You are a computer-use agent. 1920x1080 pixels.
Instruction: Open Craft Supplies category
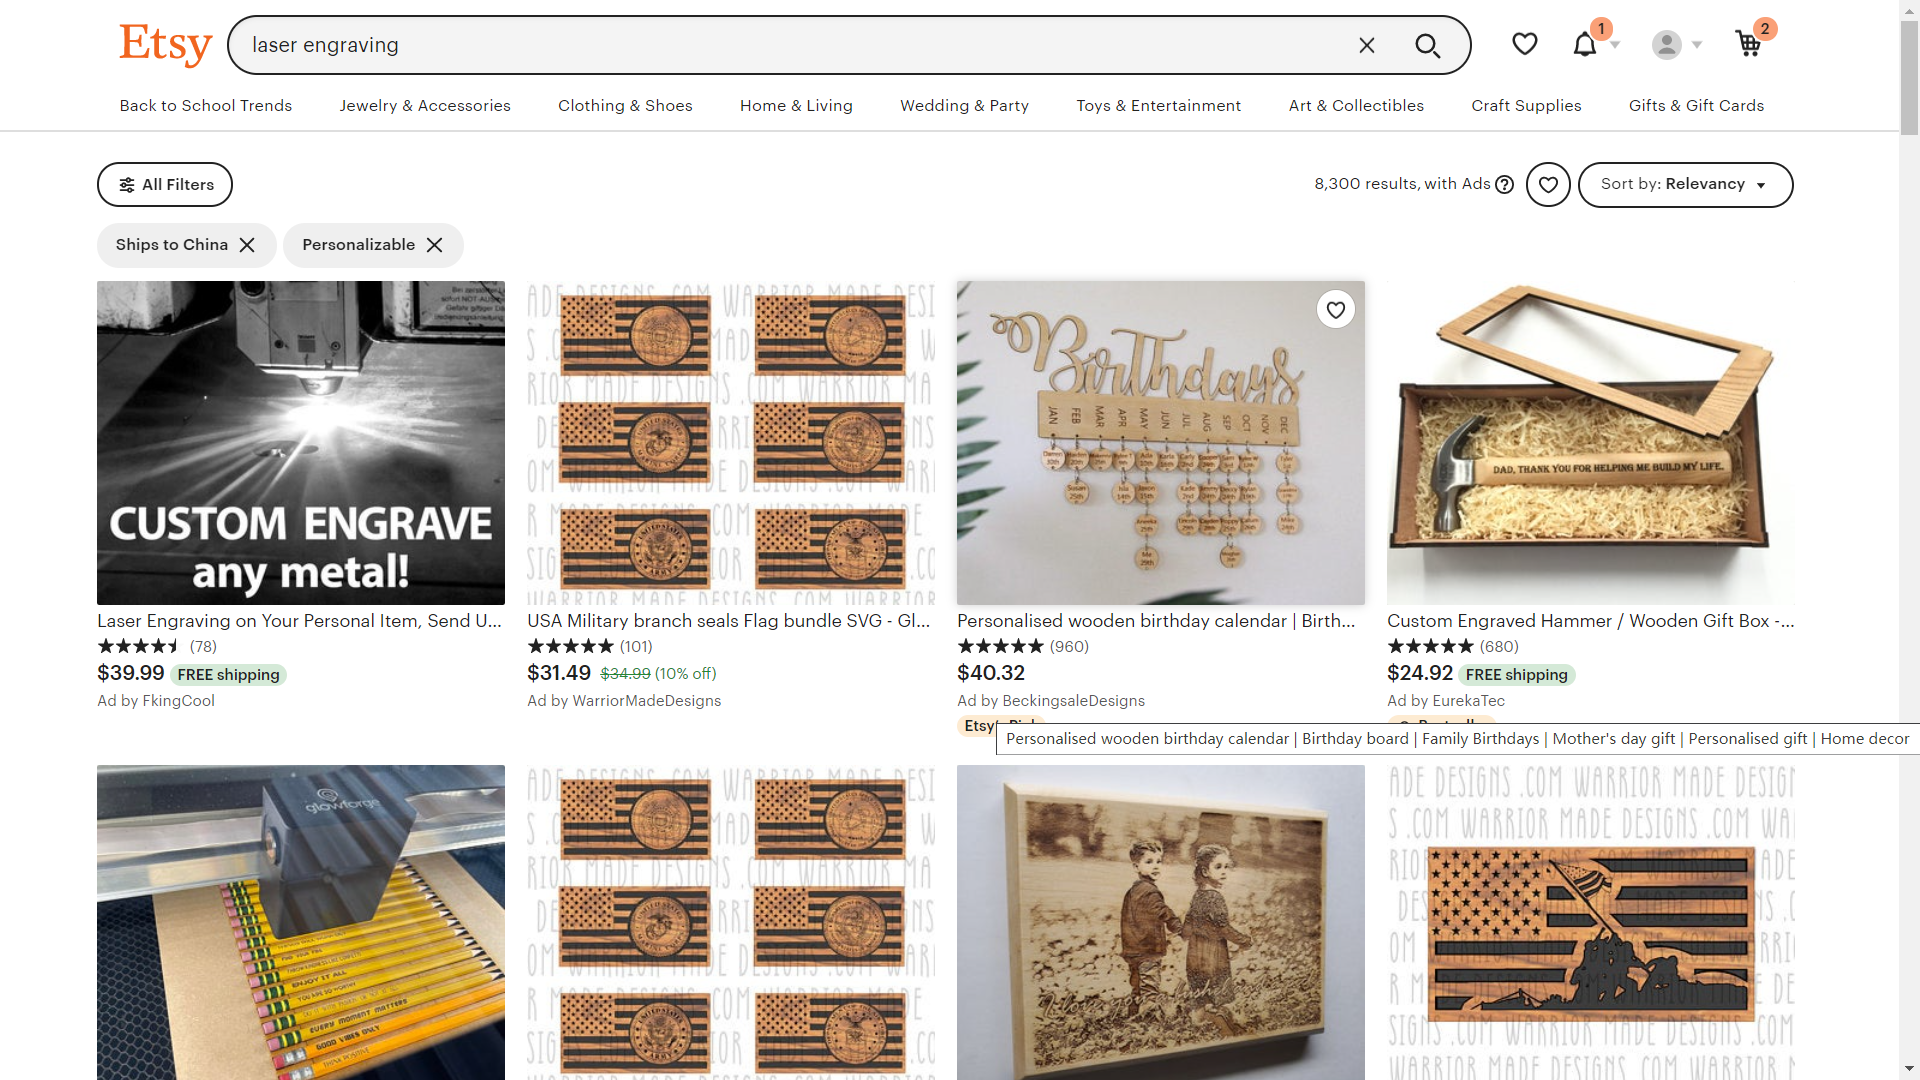click(x=1526, y=106)
